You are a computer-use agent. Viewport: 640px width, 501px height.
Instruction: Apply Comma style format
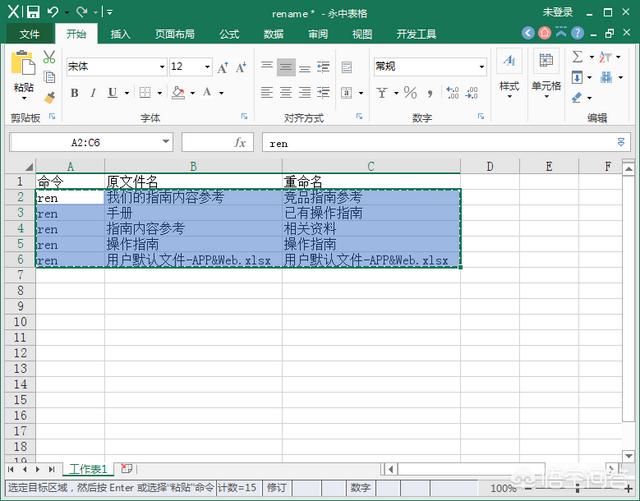(430, 94)
